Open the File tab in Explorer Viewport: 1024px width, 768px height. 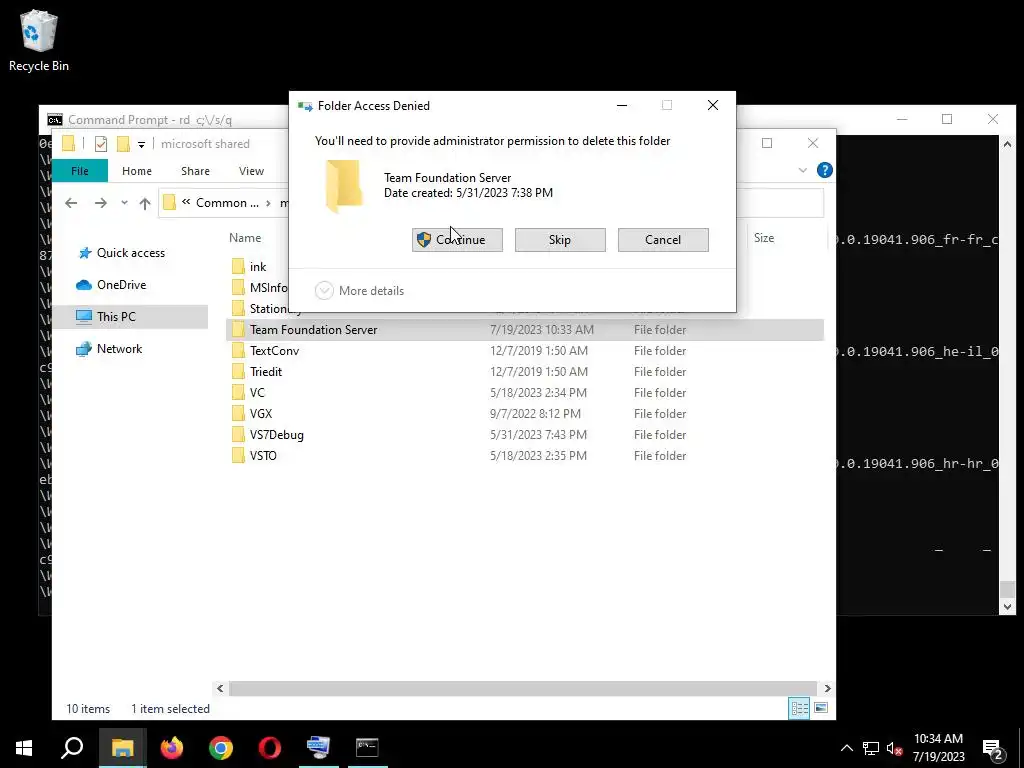(x=80, y=171)
